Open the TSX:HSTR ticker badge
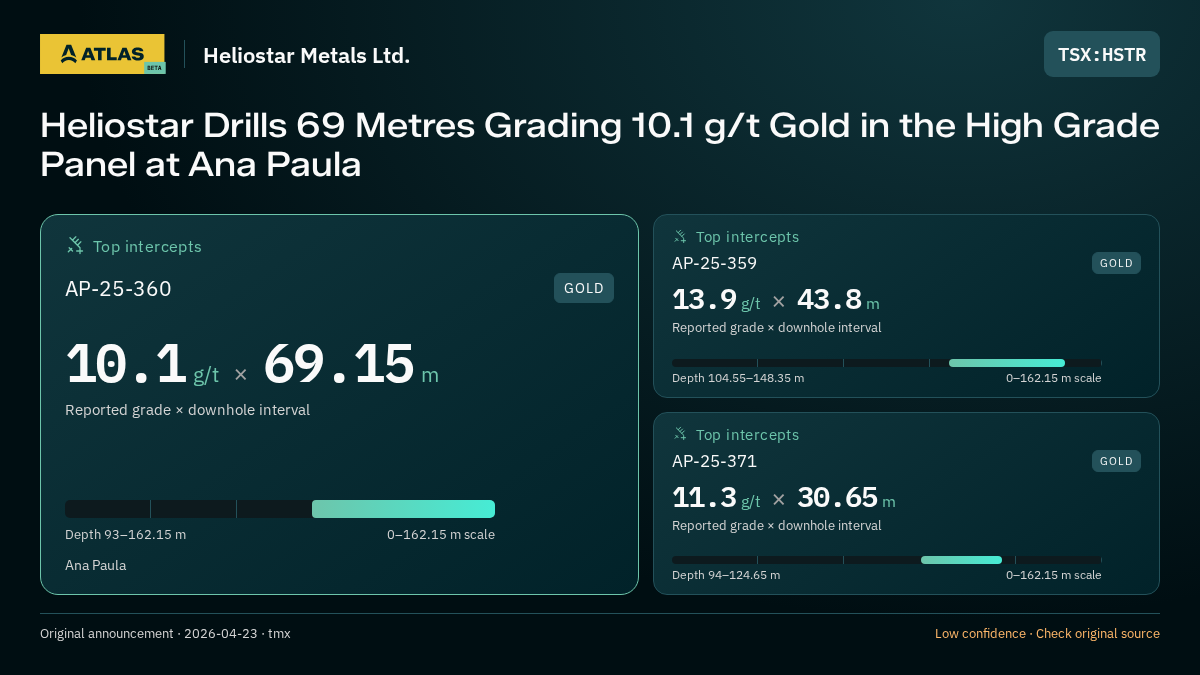Viewport: 1200px width, 675px height. (x=1102, y=54)
